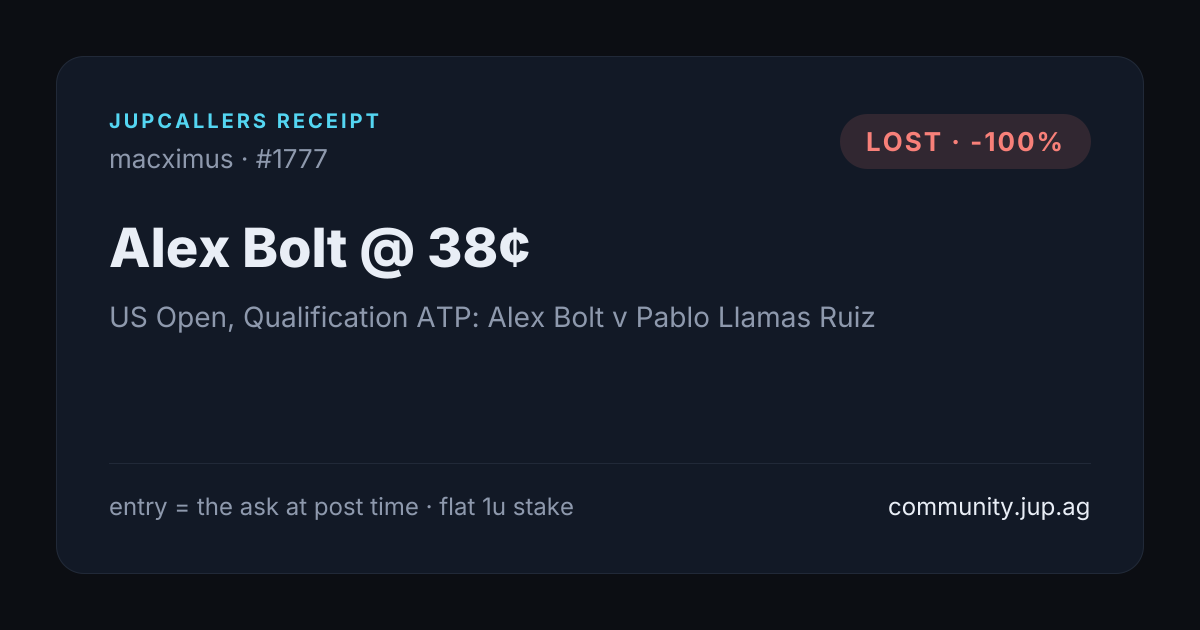Click the @ symbol in the title
The height and width of the screenshot is (630, 1200).
pos(386,250)
